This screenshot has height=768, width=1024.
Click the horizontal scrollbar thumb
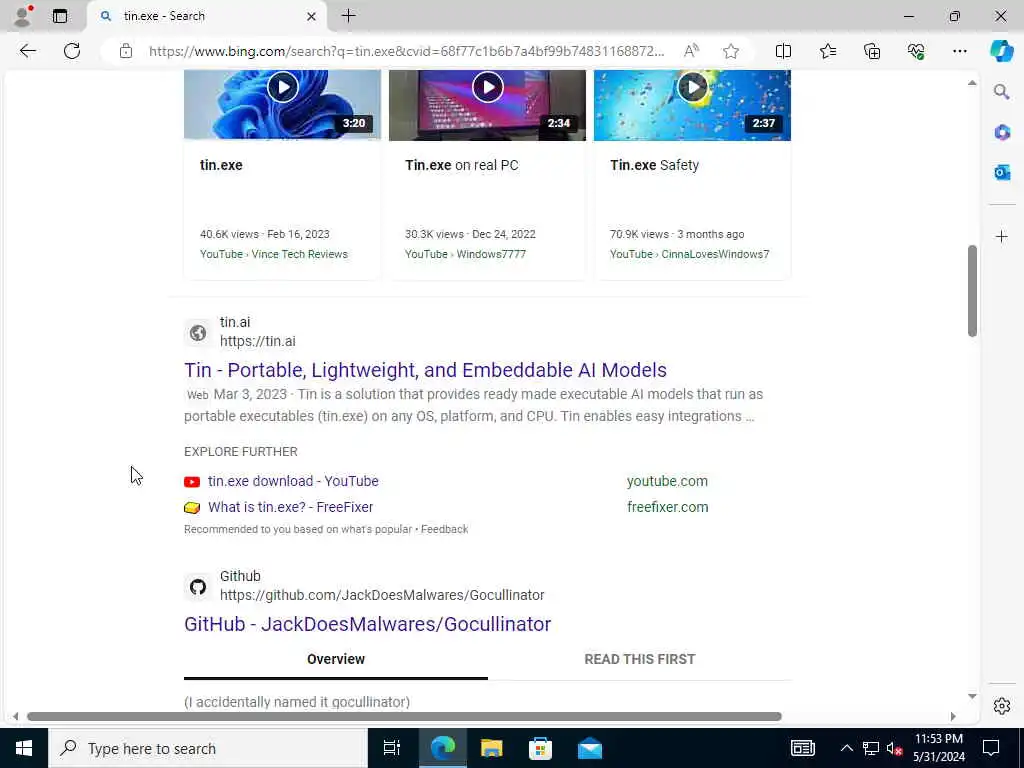(x=404, y=716)
